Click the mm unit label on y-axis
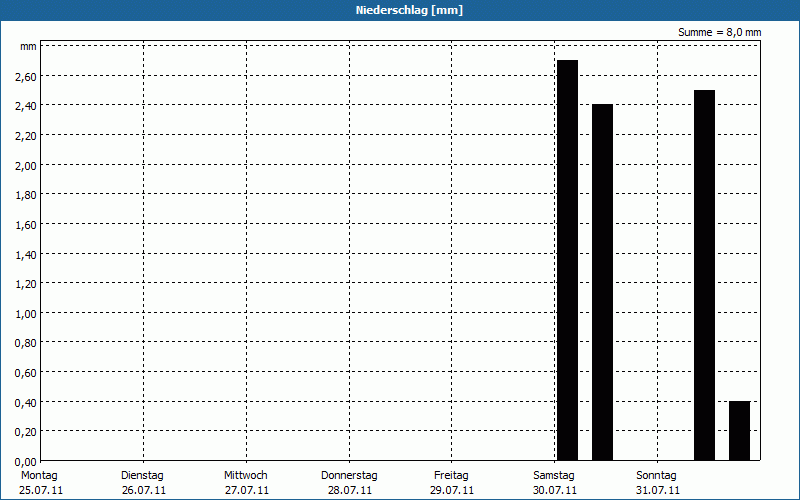 point(29,46)
